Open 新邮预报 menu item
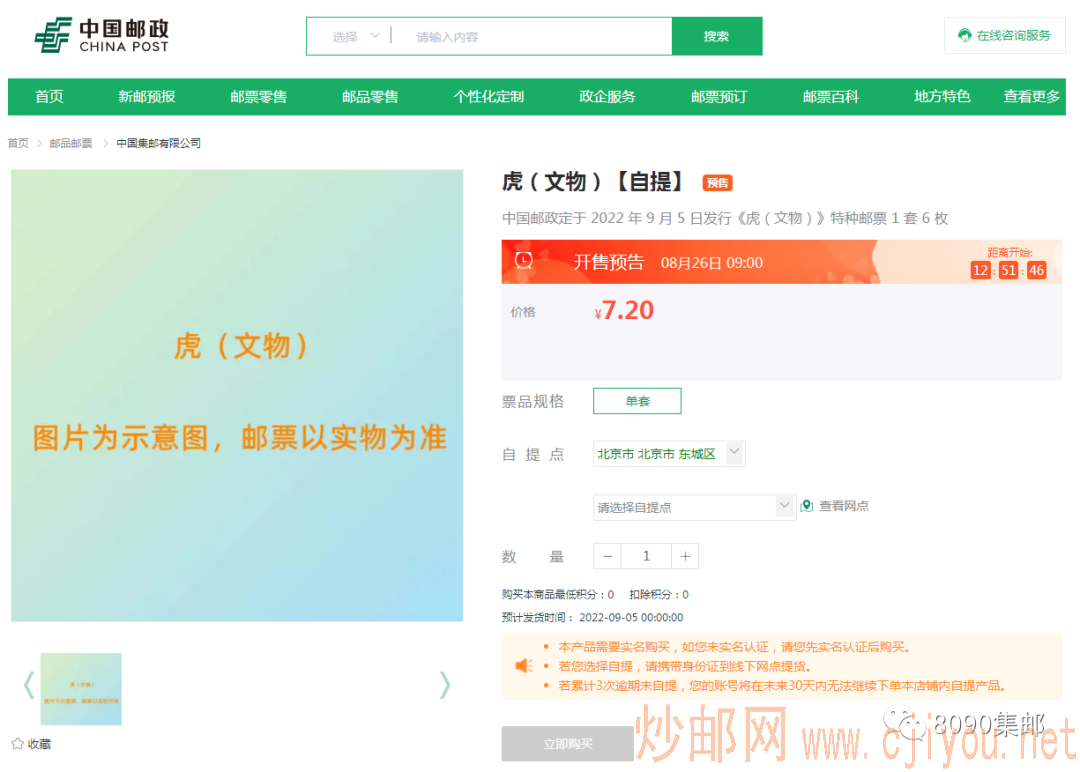Image resolution: width=1080 pixels, height=772 pixels. click(147, 96)
